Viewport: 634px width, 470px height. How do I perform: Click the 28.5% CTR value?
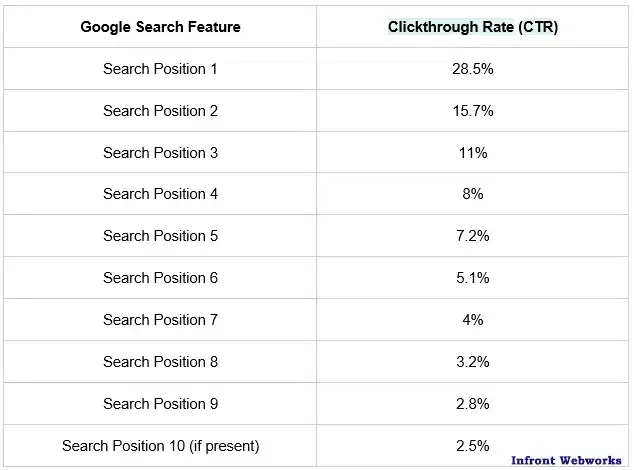473,69
